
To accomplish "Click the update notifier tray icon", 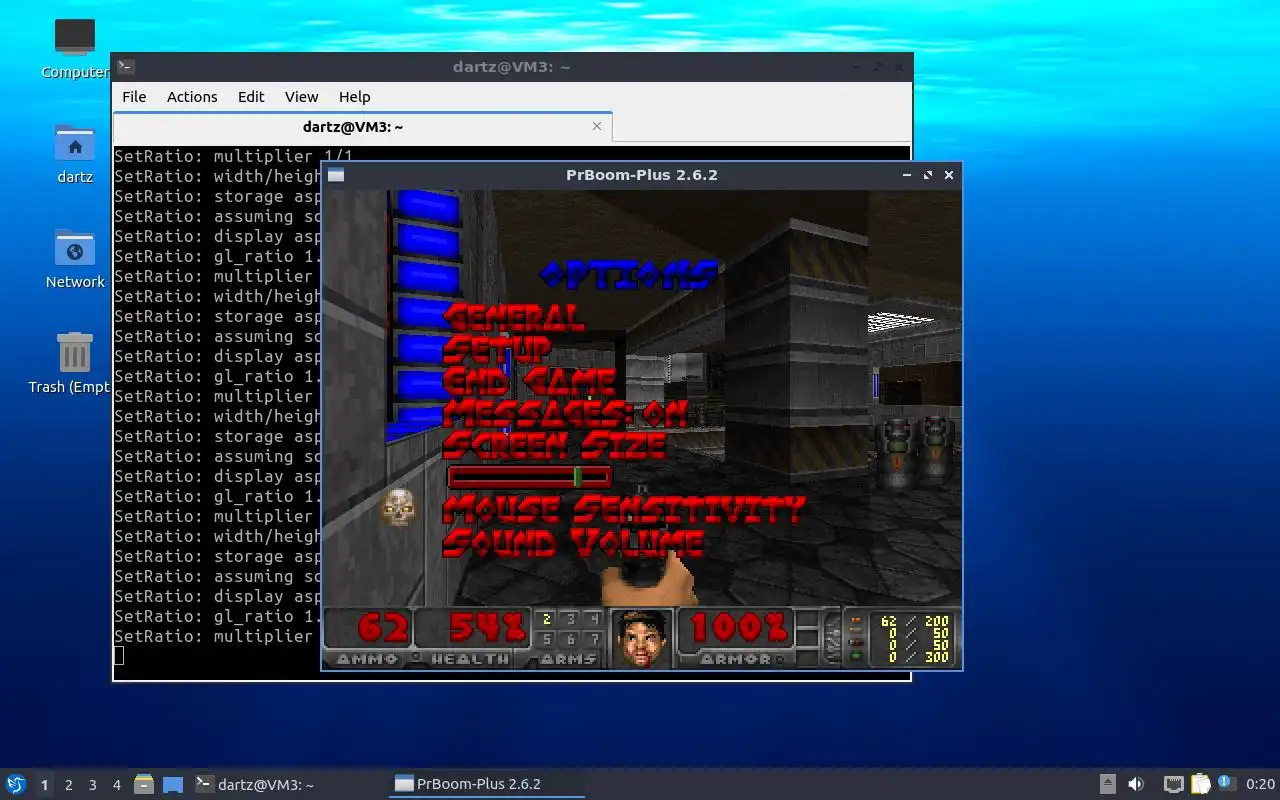I will [1226, 783].
